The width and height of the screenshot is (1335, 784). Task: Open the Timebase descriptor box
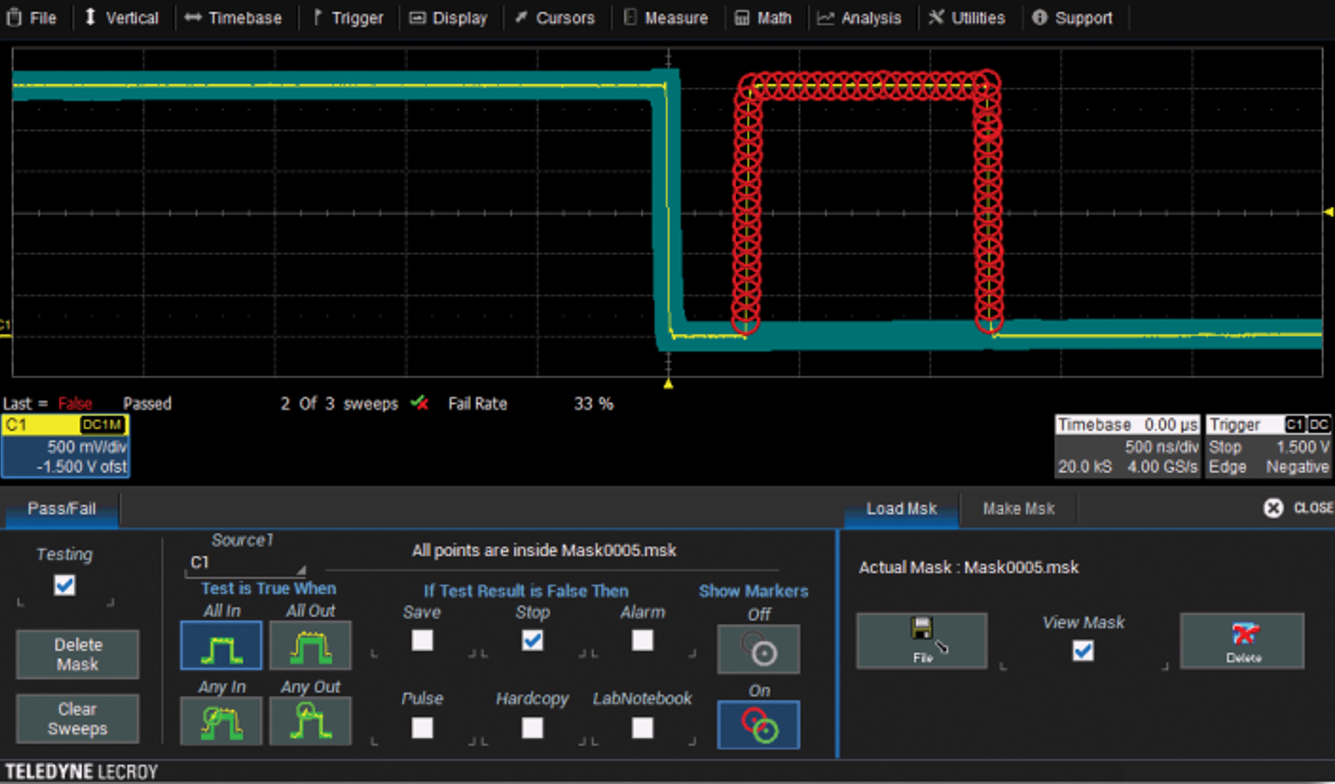tap(1127, 446)
